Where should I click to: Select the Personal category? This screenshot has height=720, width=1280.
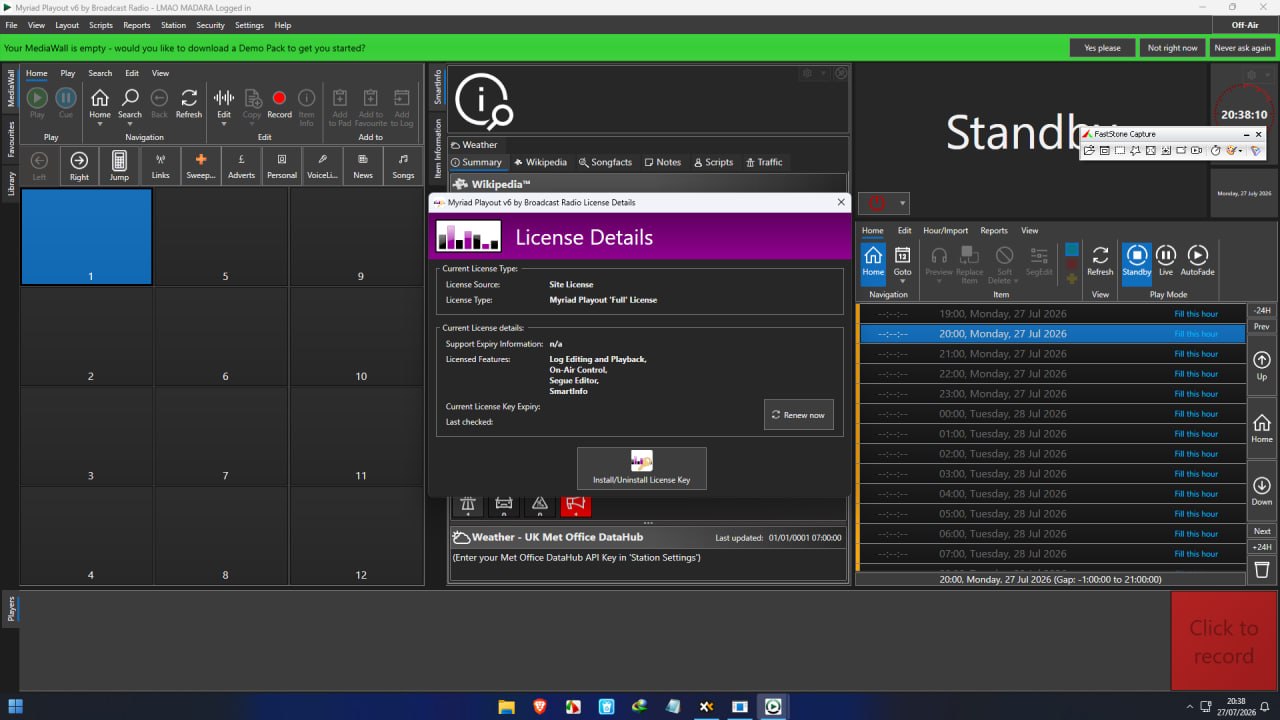(282, 165)
